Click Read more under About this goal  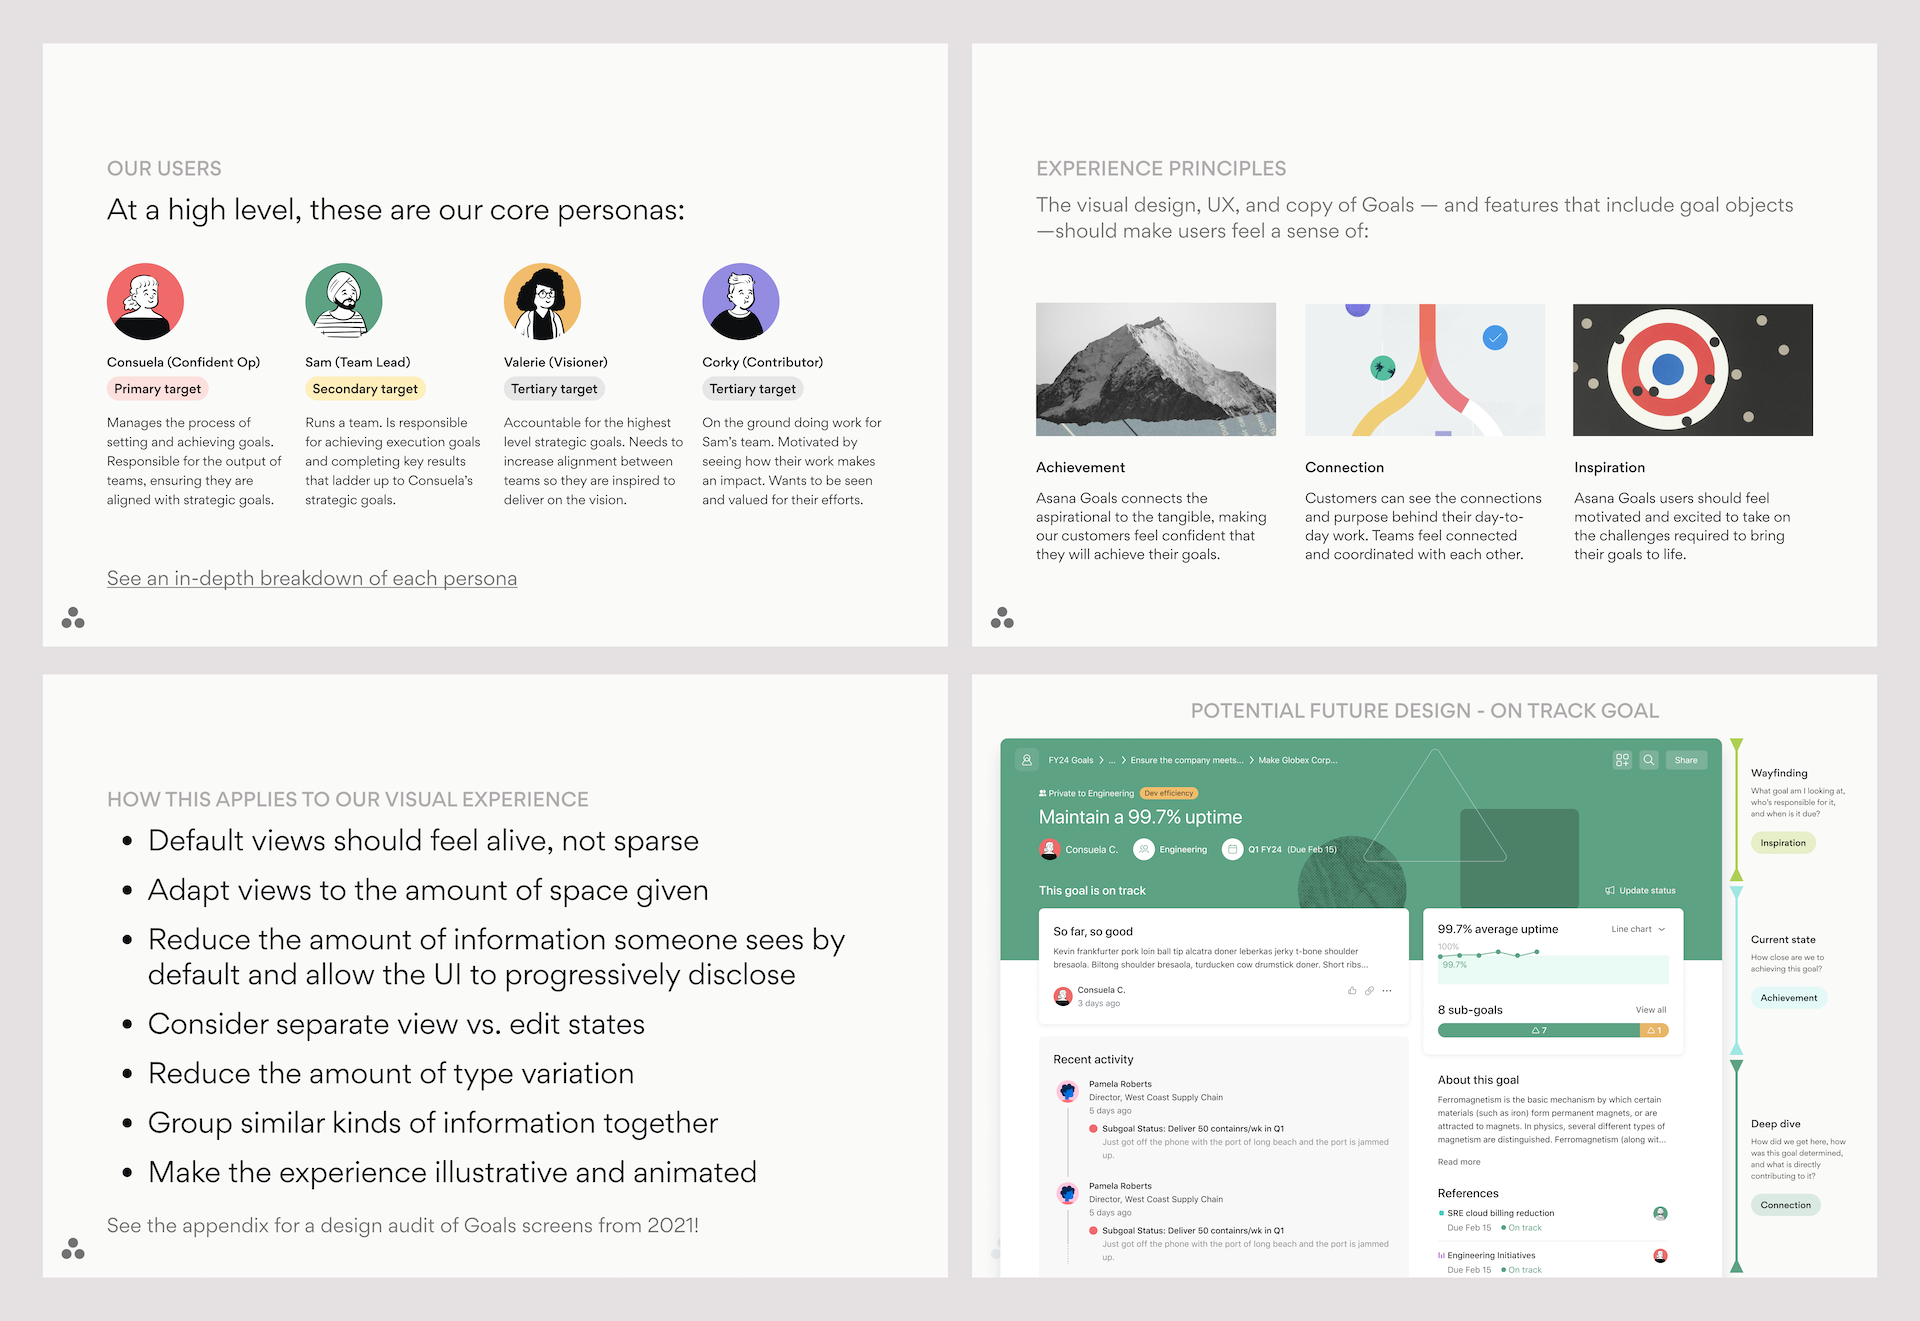(1459, 1162)
